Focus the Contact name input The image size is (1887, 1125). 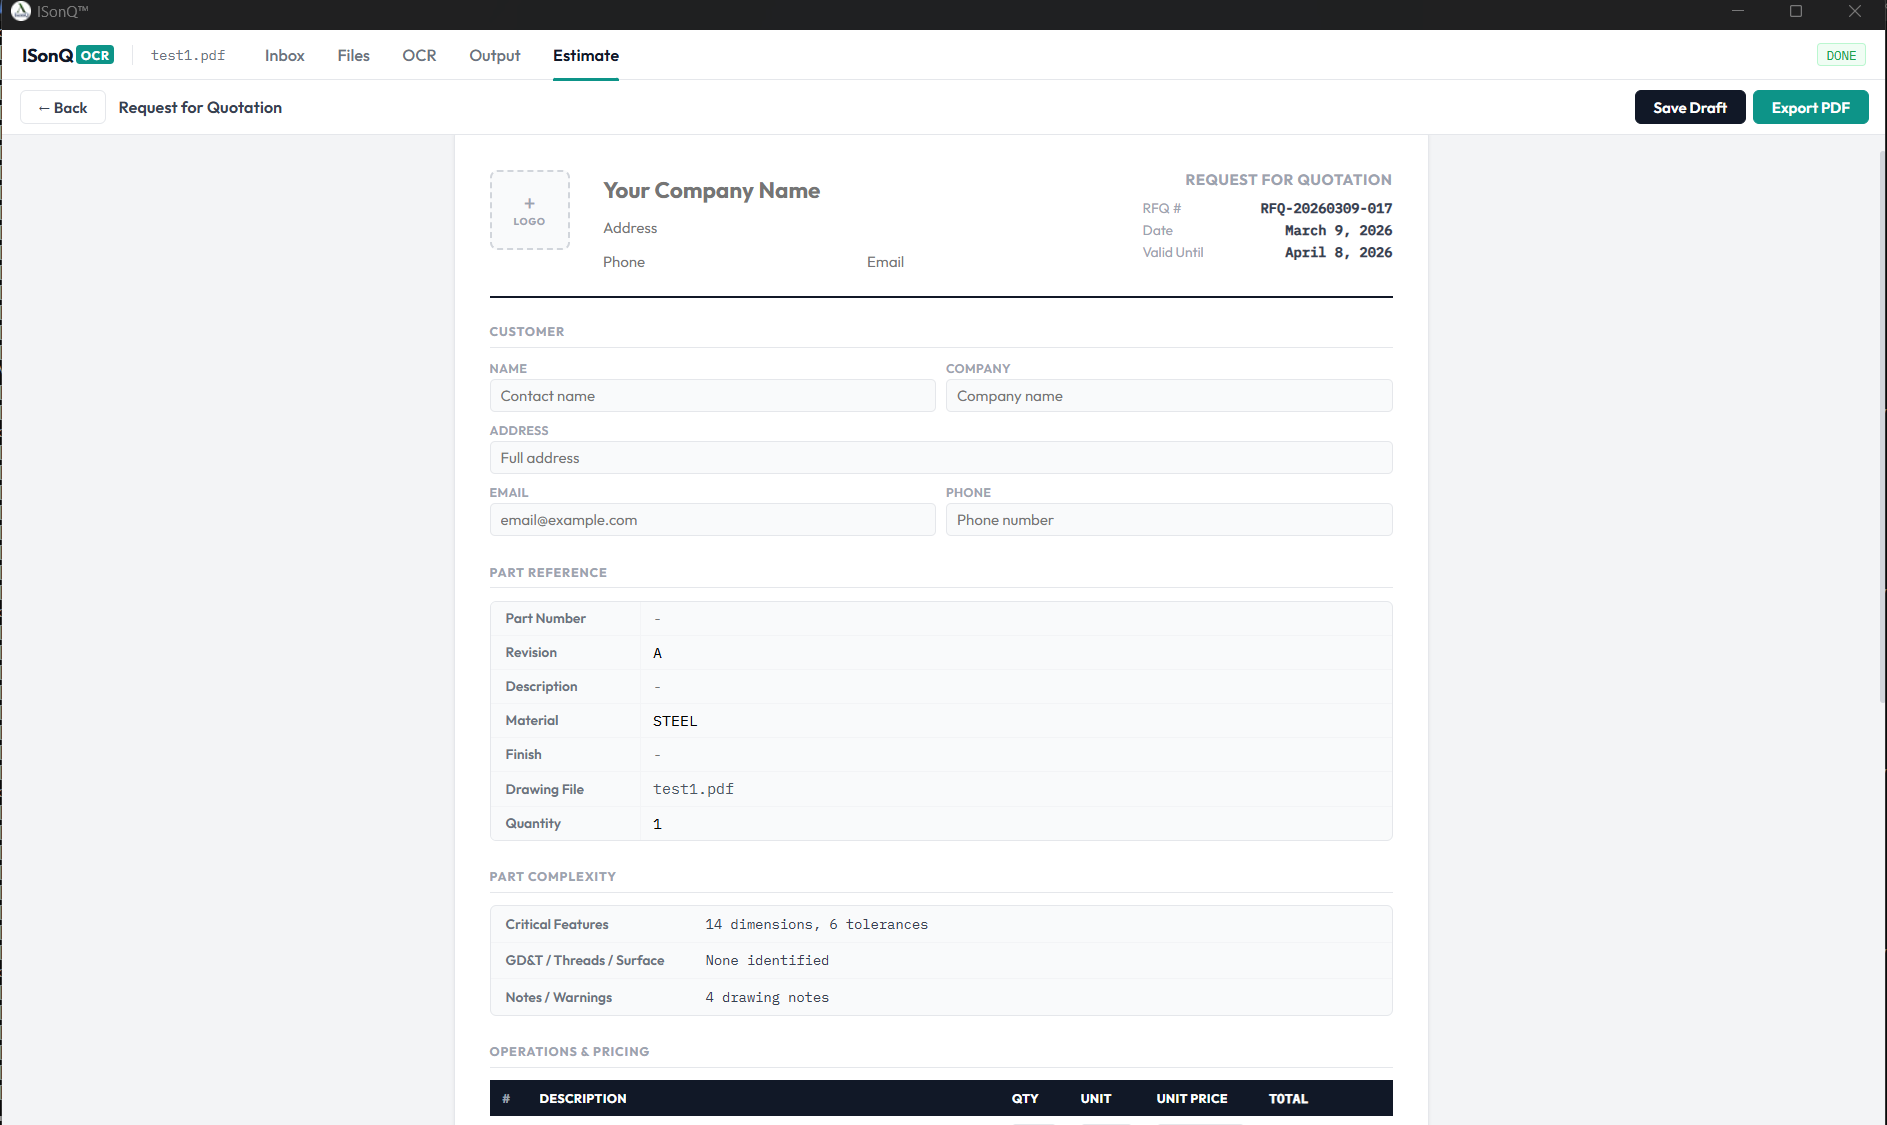(712, 396)
